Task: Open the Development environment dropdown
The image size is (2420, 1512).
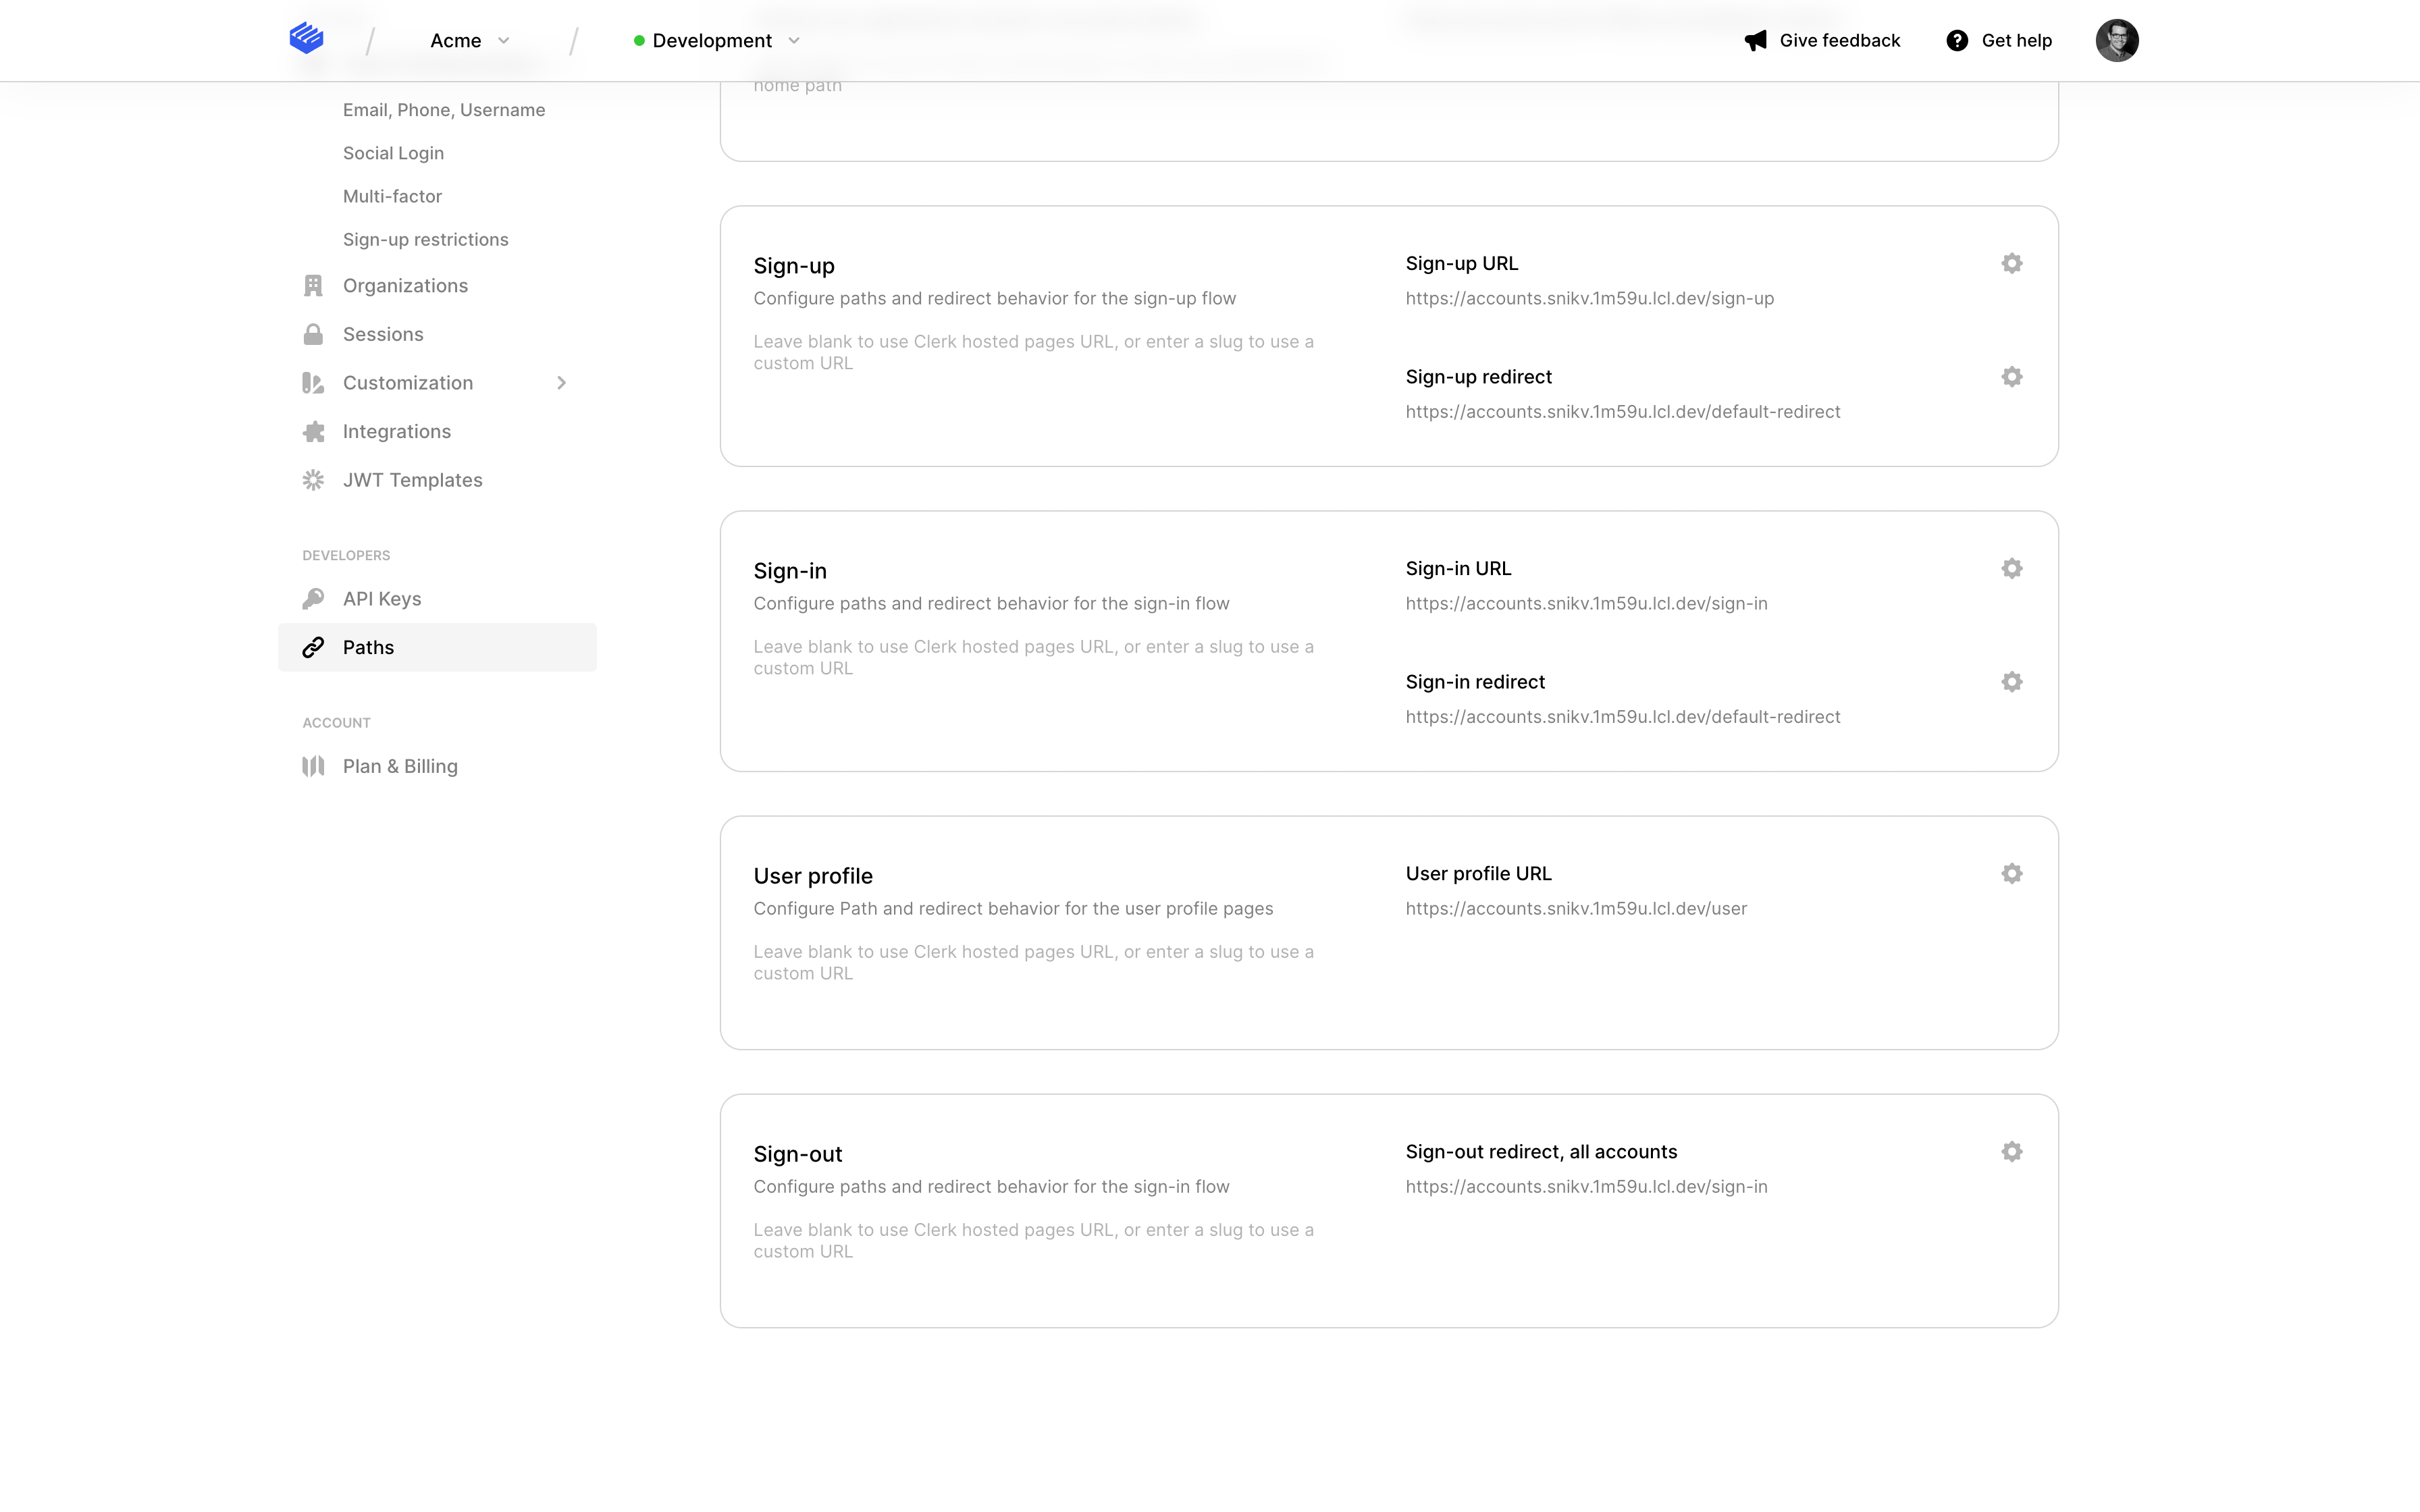Action: pyautogui.click(x=717, y=40)
